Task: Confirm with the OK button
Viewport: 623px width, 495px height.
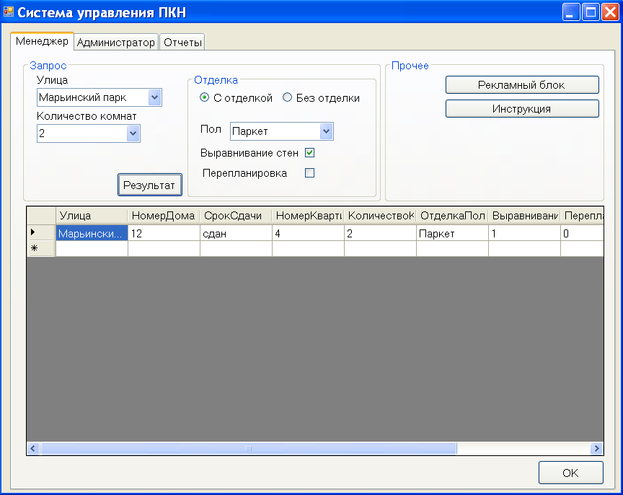Action: pyautogui.click(x=571, y=473)
